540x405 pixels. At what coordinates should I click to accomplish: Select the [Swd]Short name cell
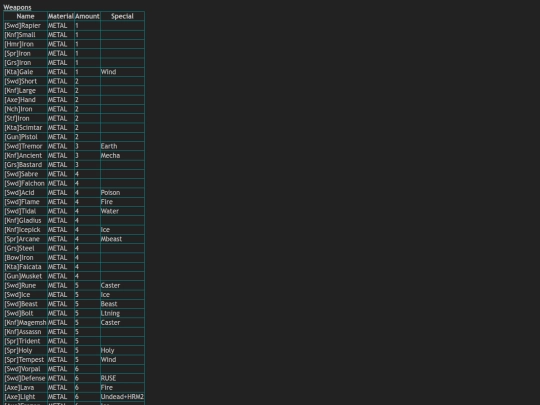(x=25, y=81)
